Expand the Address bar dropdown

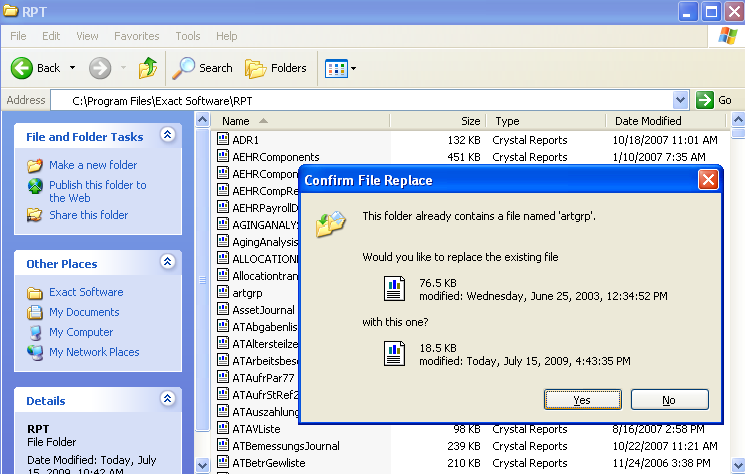(x=680, y=100)
